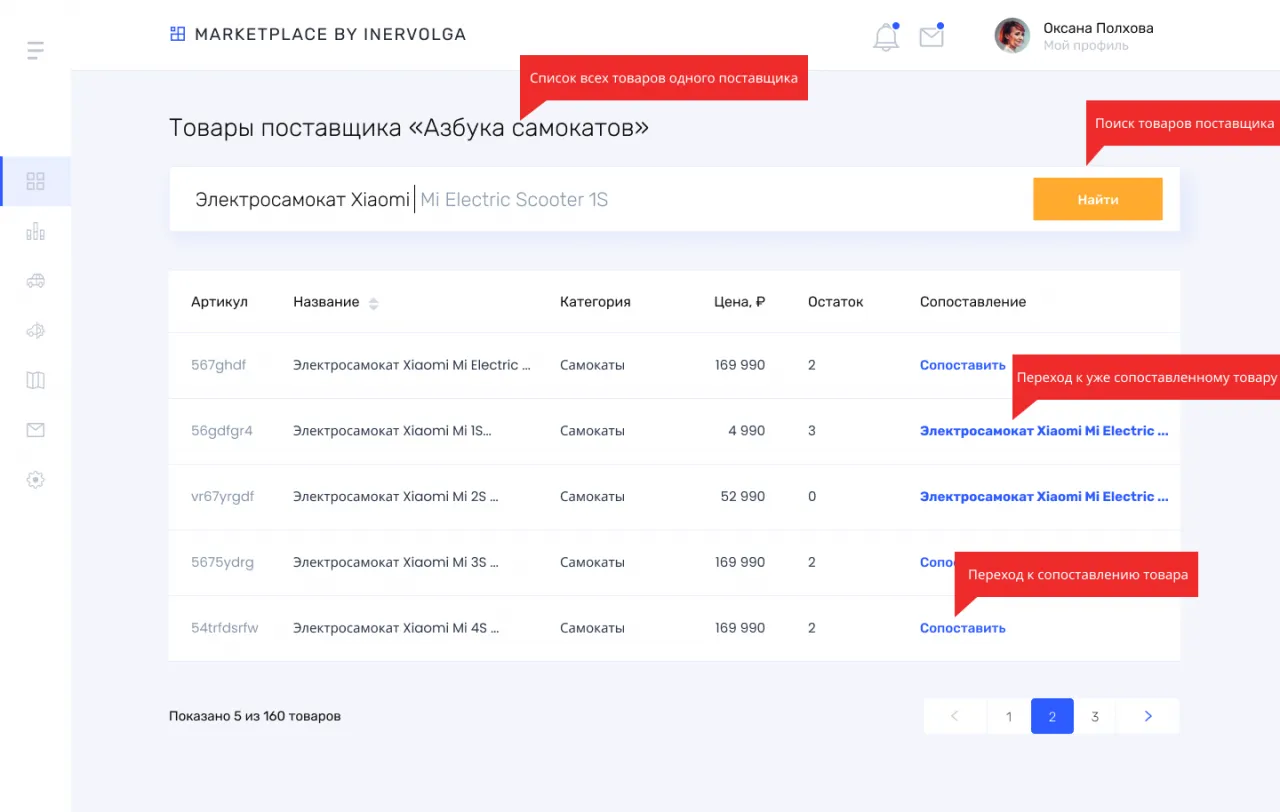
Task: Click the car with gear icon in sidebar
Action: tap(35, 331)
